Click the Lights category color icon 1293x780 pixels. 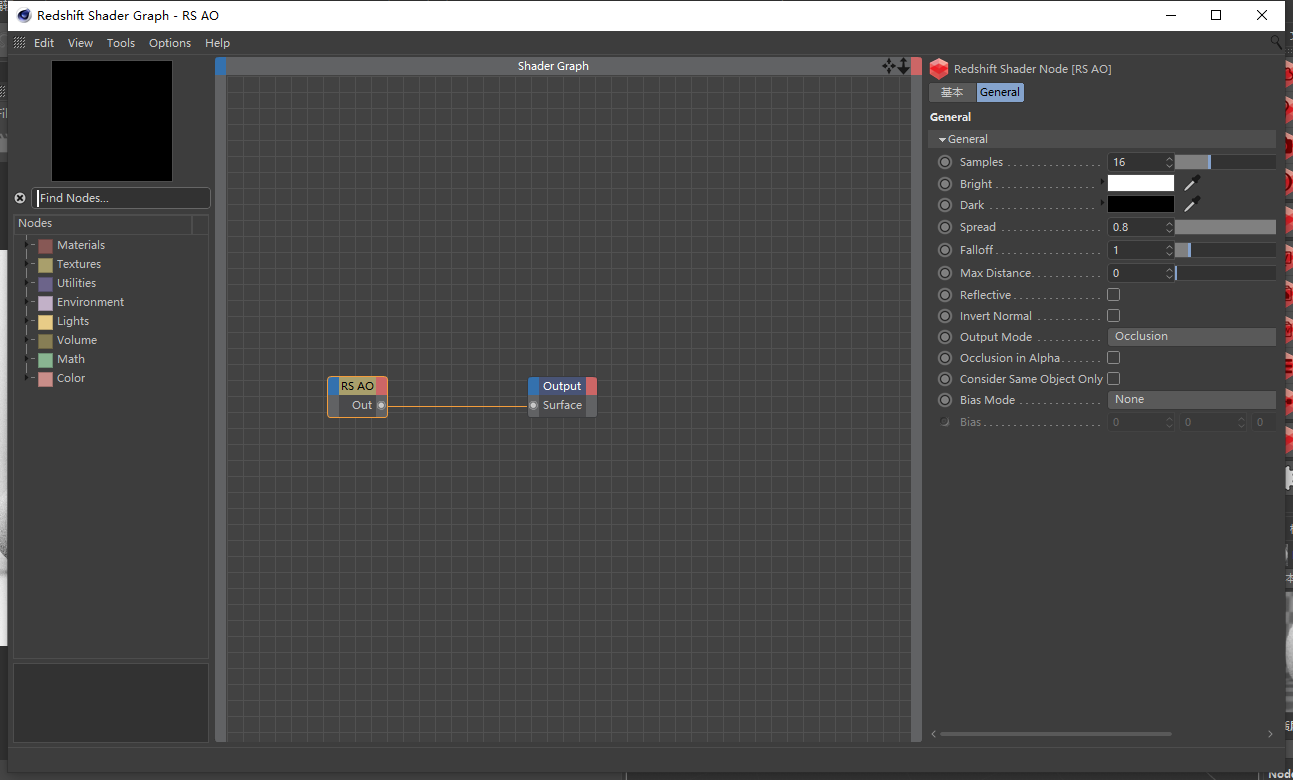point(45,322)
